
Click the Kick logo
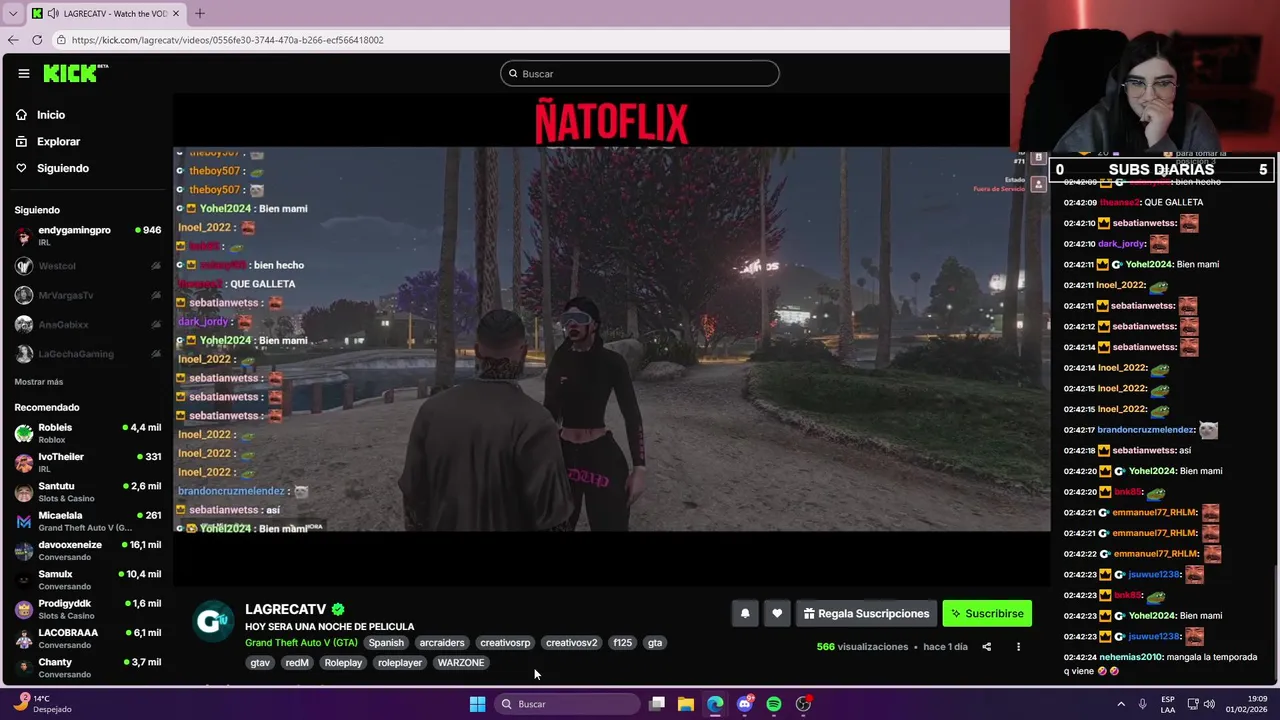pyautogui.click(x=75, y=73)
